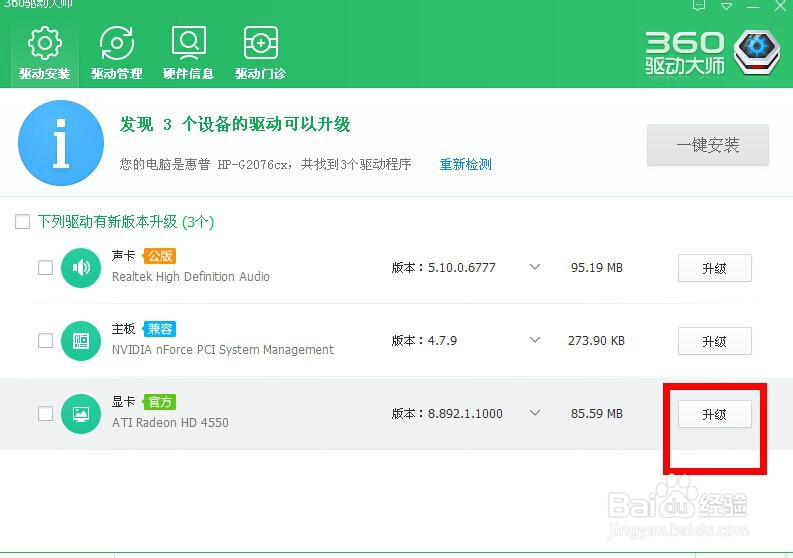Click the 273.90 KB size value
793x558 pixels.
(596, 340)
